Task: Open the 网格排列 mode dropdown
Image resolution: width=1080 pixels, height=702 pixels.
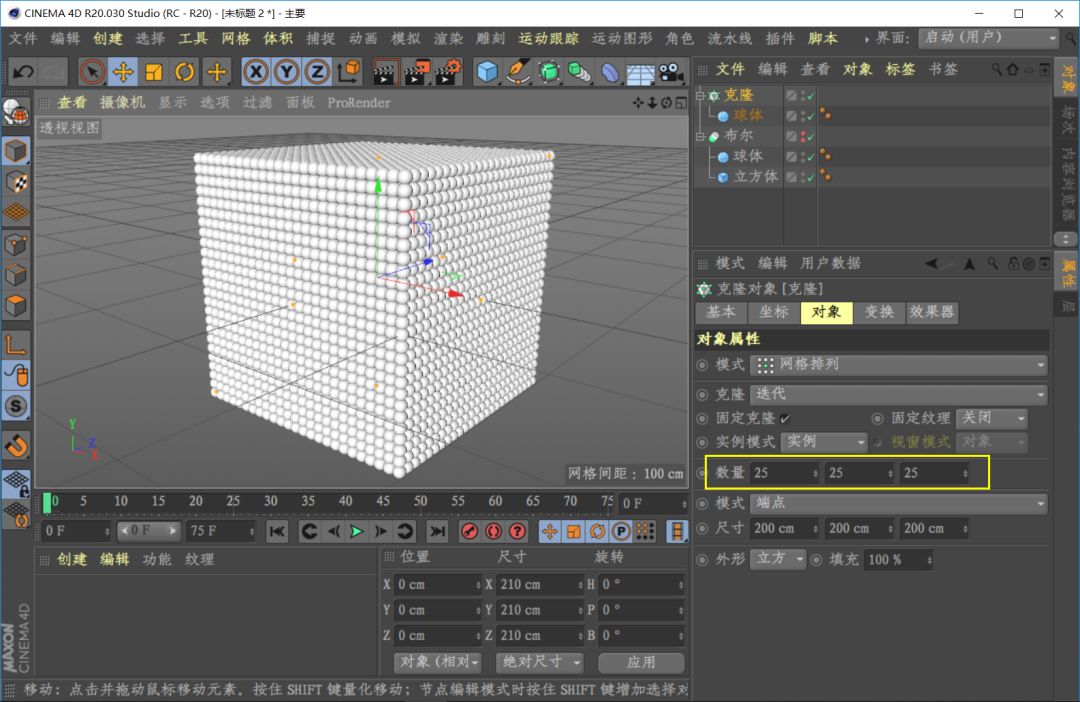Action: coord(898,365)
